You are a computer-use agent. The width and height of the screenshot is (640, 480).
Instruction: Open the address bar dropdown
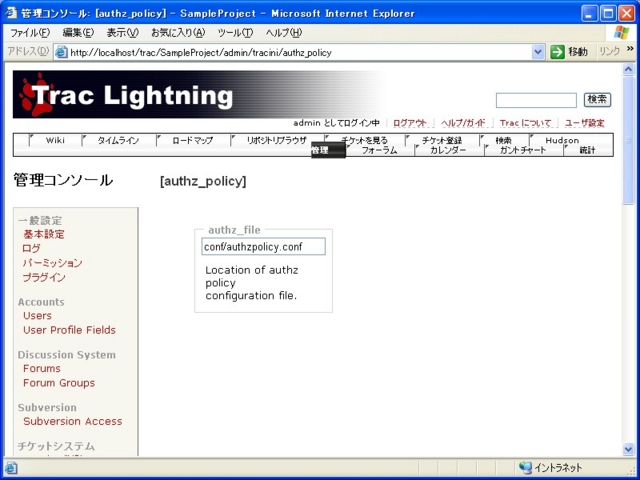(538, 52)
